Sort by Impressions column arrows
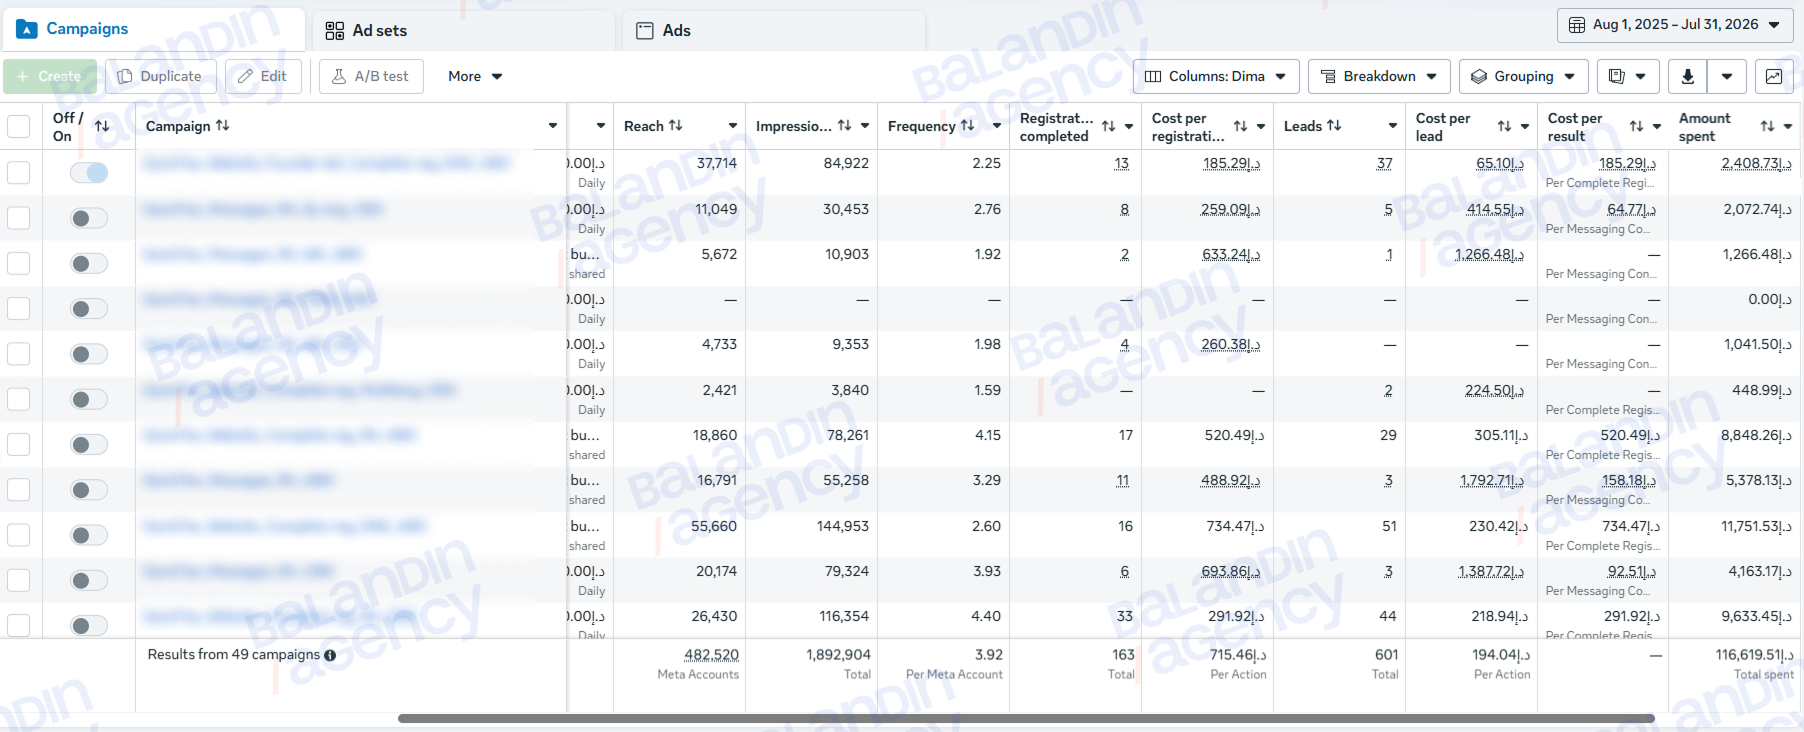1804x732 pixels. (845, 125)
